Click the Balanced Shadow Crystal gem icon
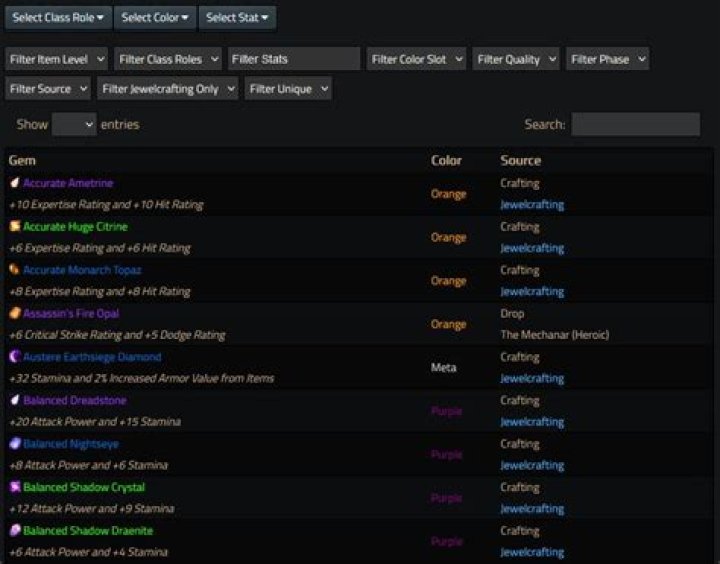The width and height of the screenshot is (720, 564). pyautogui.click(x=15, y=487)
